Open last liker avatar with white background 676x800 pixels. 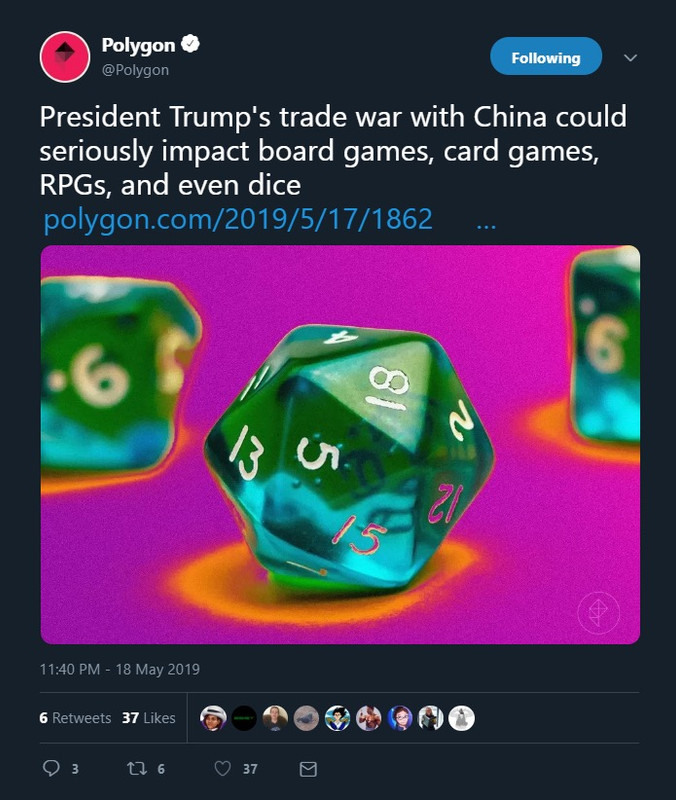(x=462, y=718)
